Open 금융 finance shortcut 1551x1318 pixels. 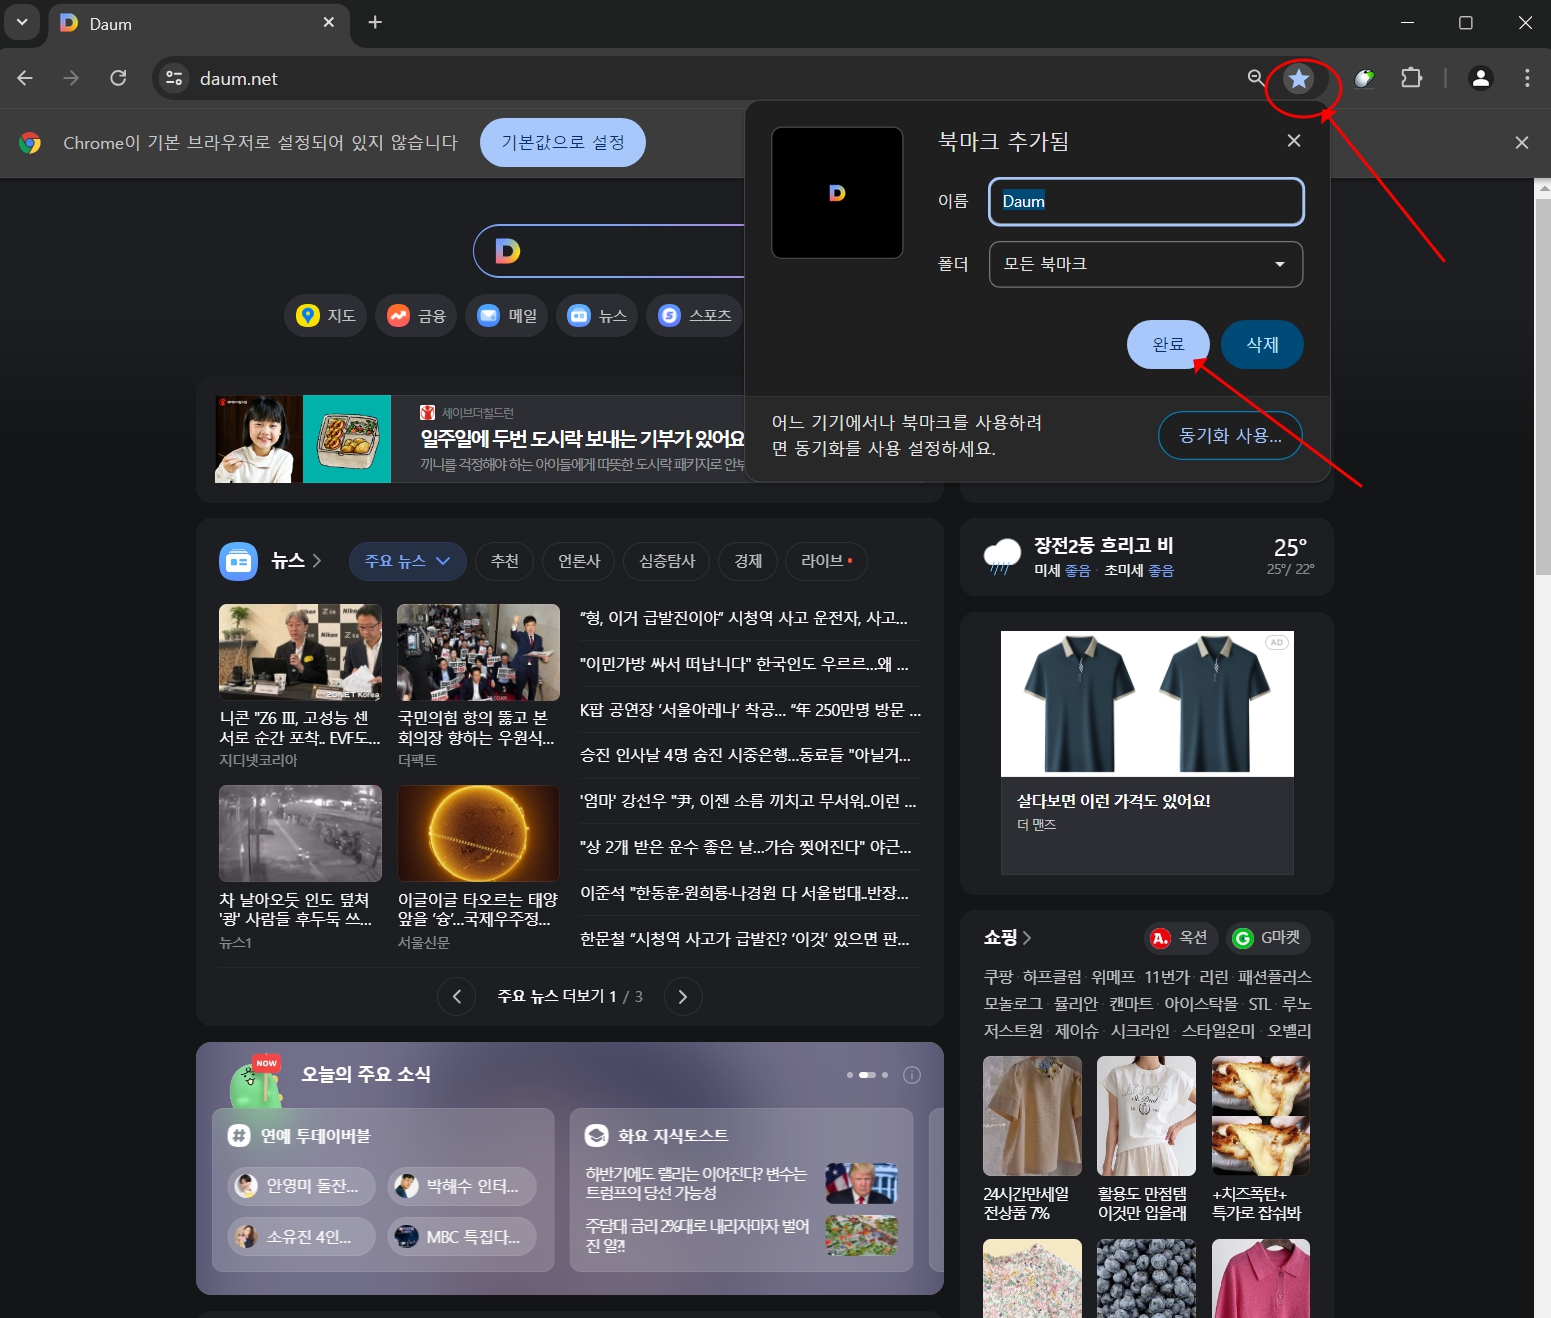417,316
